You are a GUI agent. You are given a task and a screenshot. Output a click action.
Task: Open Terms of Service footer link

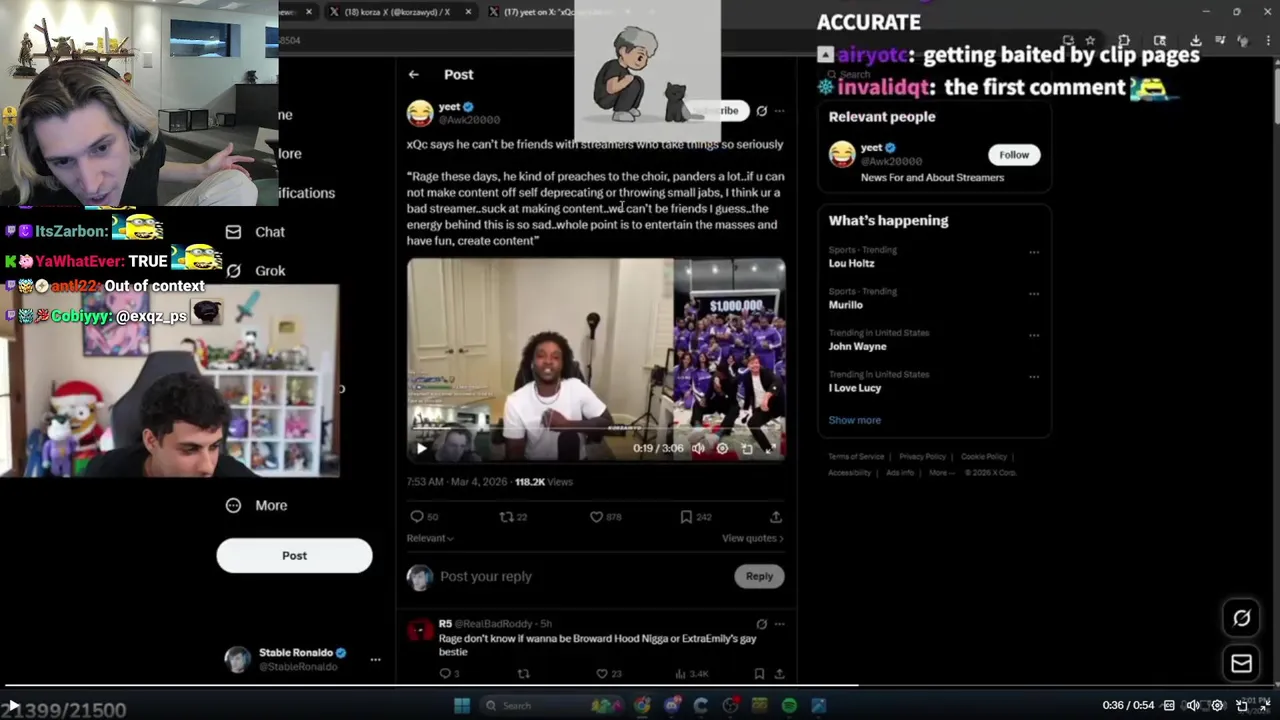click(x=856, y=457)
